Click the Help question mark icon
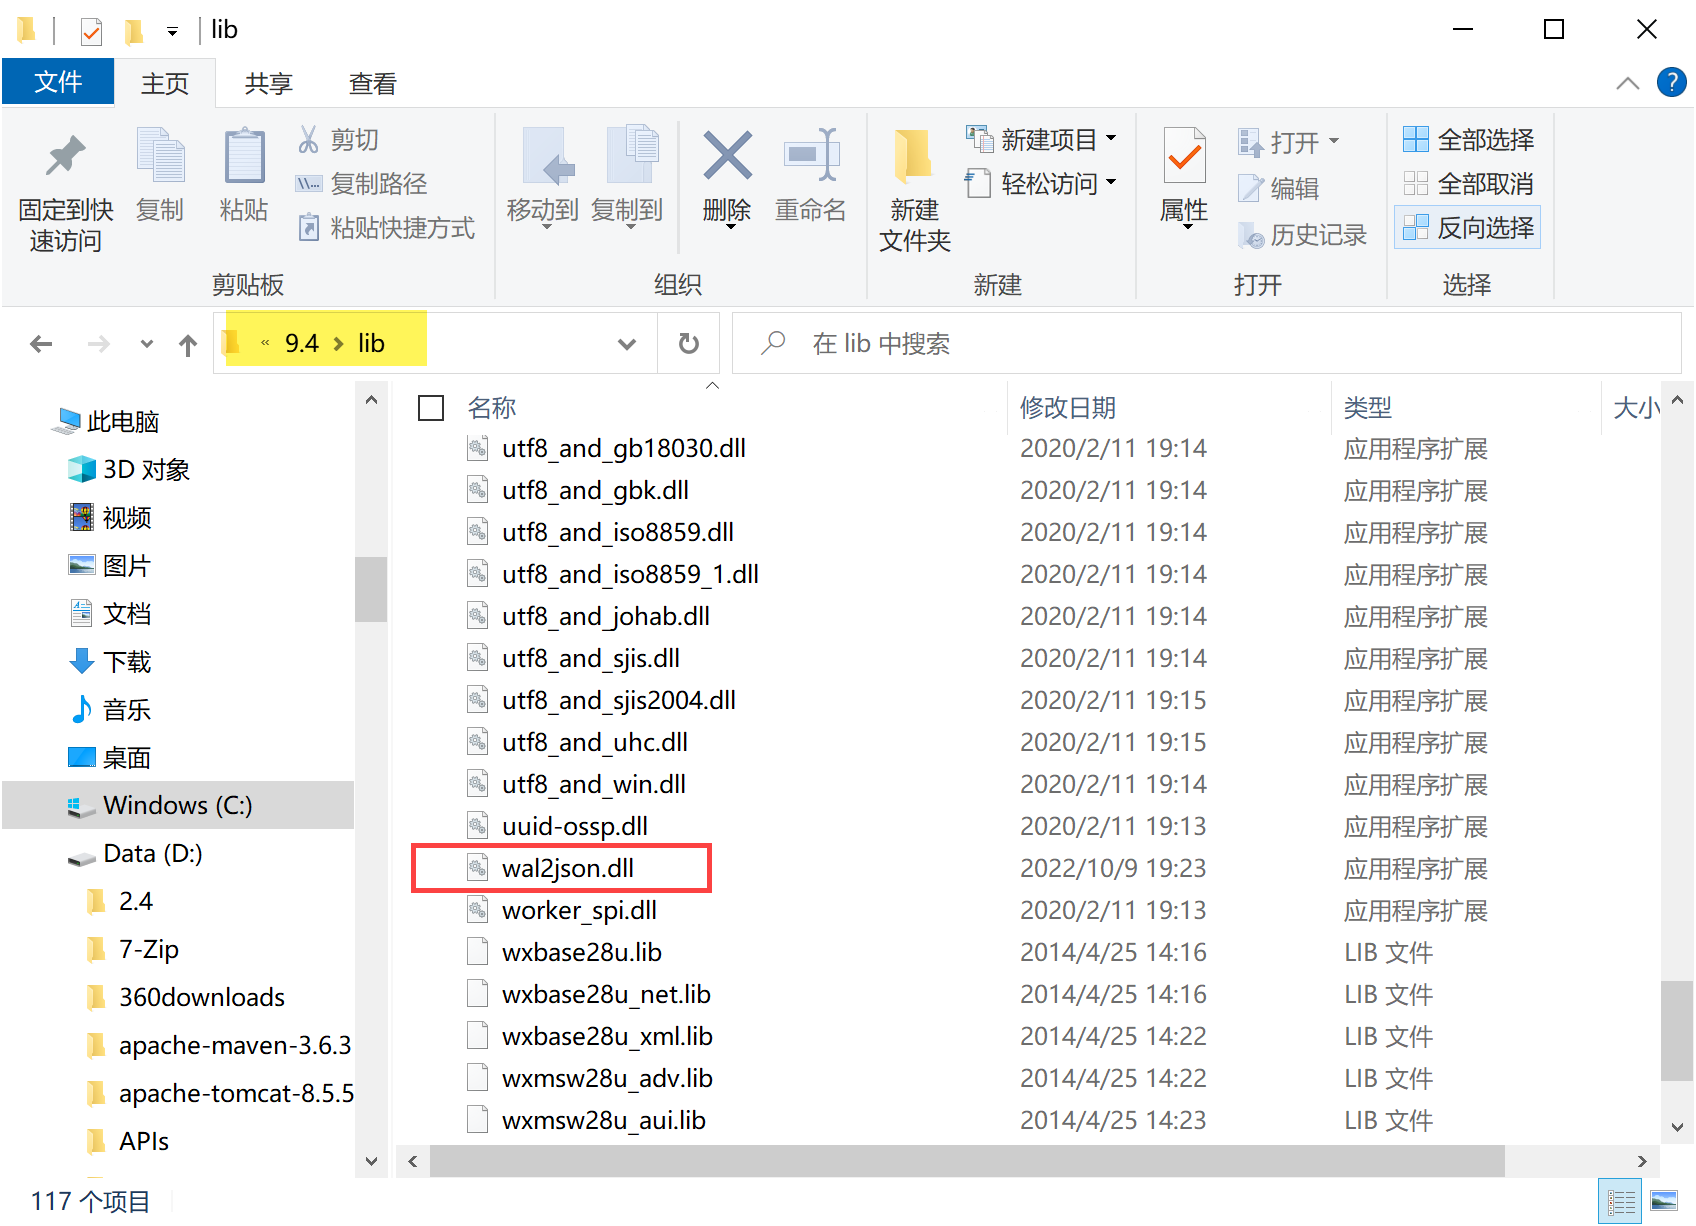 coord(1671,82)
